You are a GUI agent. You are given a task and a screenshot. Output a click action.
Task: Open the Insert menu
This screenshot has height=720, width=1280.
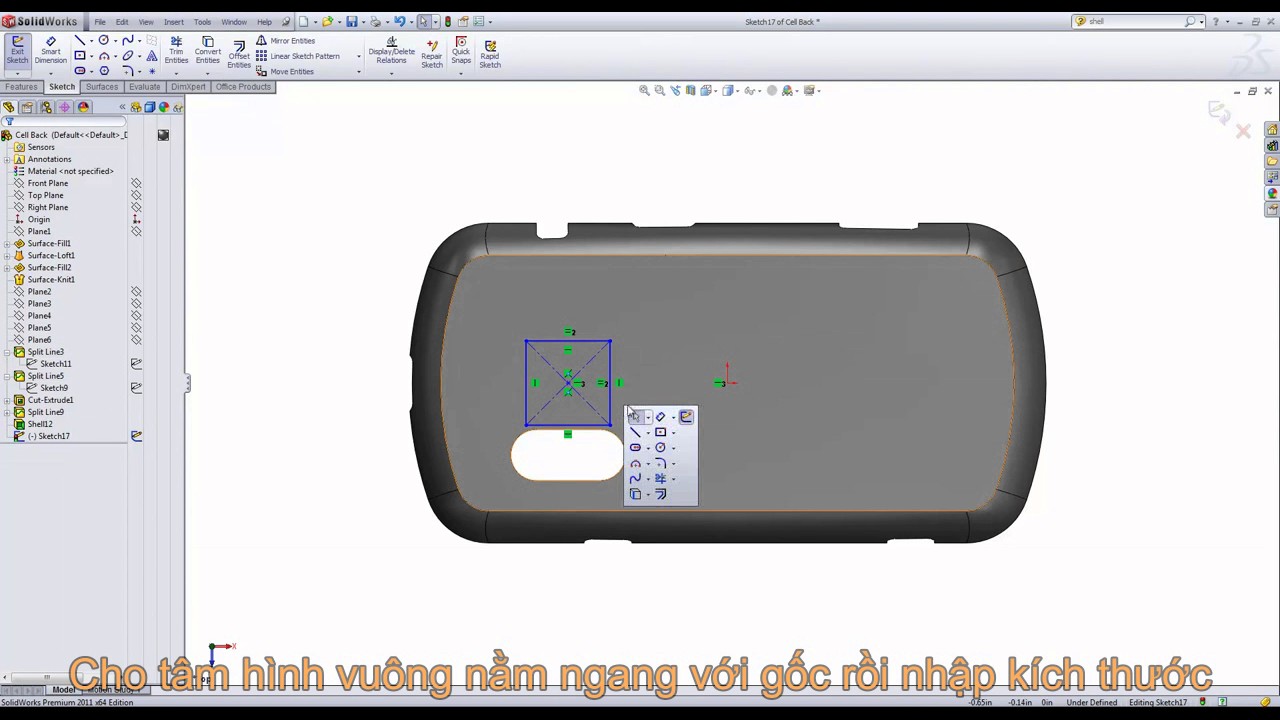click(x=173, y=22)
